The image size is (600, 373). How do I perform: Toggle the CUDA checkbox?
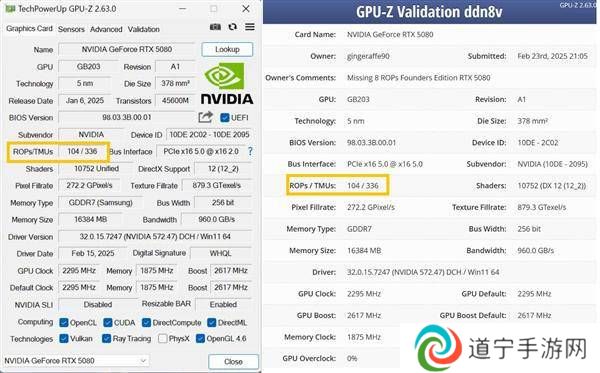(108, 323)
